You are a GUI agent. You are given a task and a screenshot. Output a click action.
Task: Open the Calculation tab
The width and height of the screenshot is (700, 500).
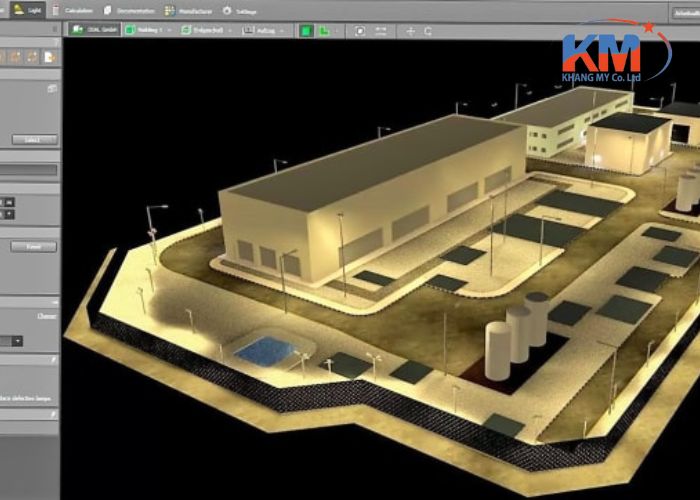point(72,10)
